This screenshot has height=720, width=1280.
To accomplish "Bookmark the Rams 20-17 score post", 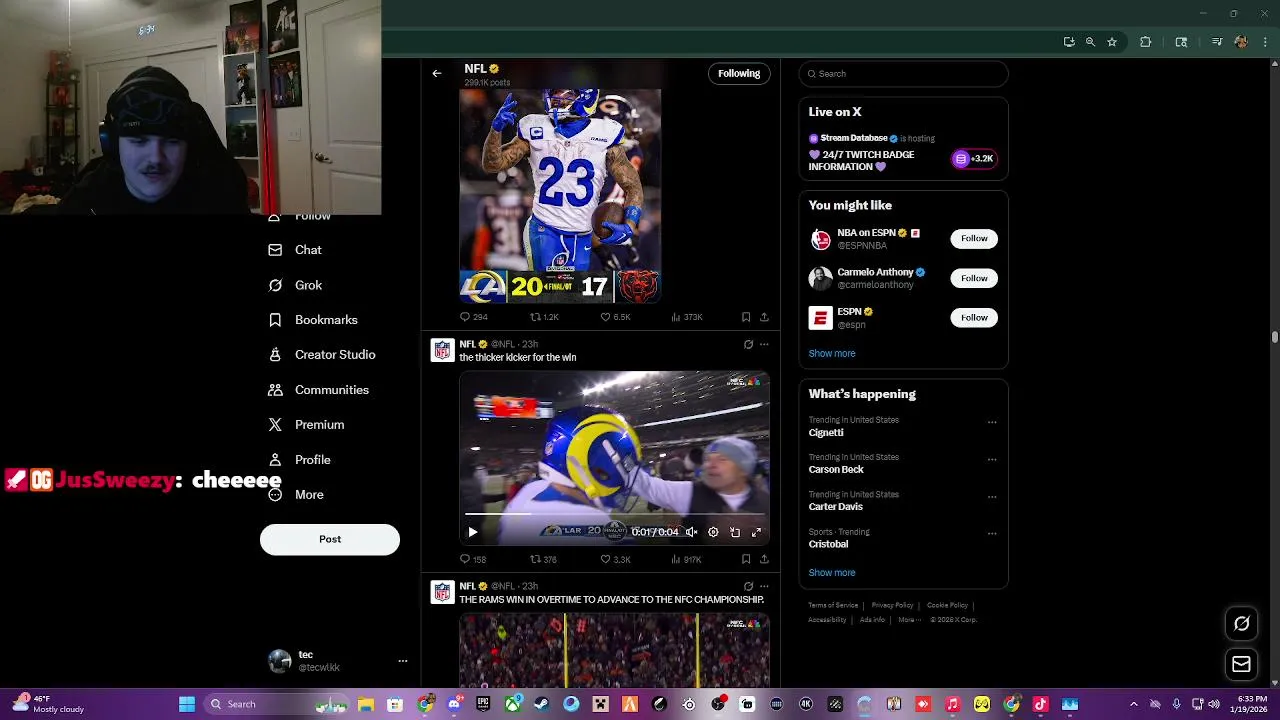I will pyautogui.click(x=746, y=317).
